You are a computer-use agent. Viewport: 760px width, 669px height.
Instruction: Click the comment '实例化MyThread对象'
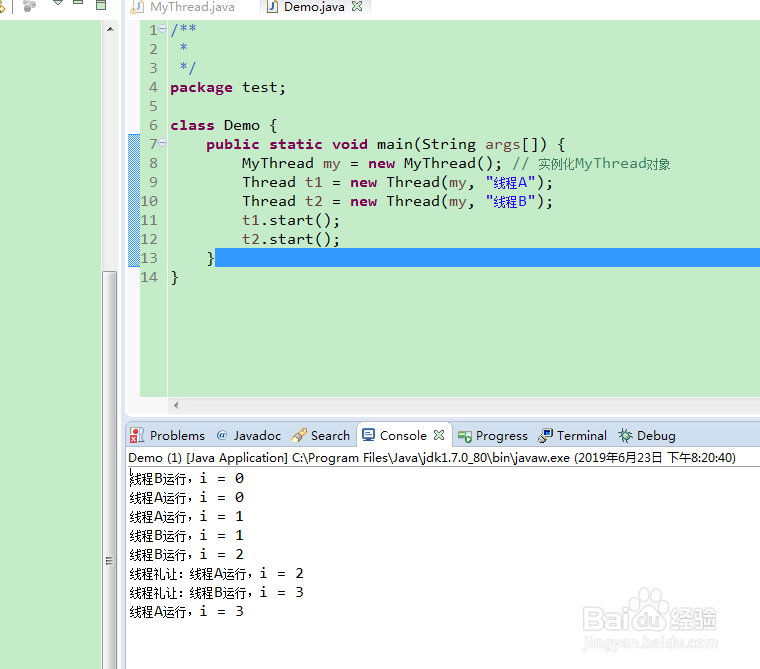click(604, 164)
